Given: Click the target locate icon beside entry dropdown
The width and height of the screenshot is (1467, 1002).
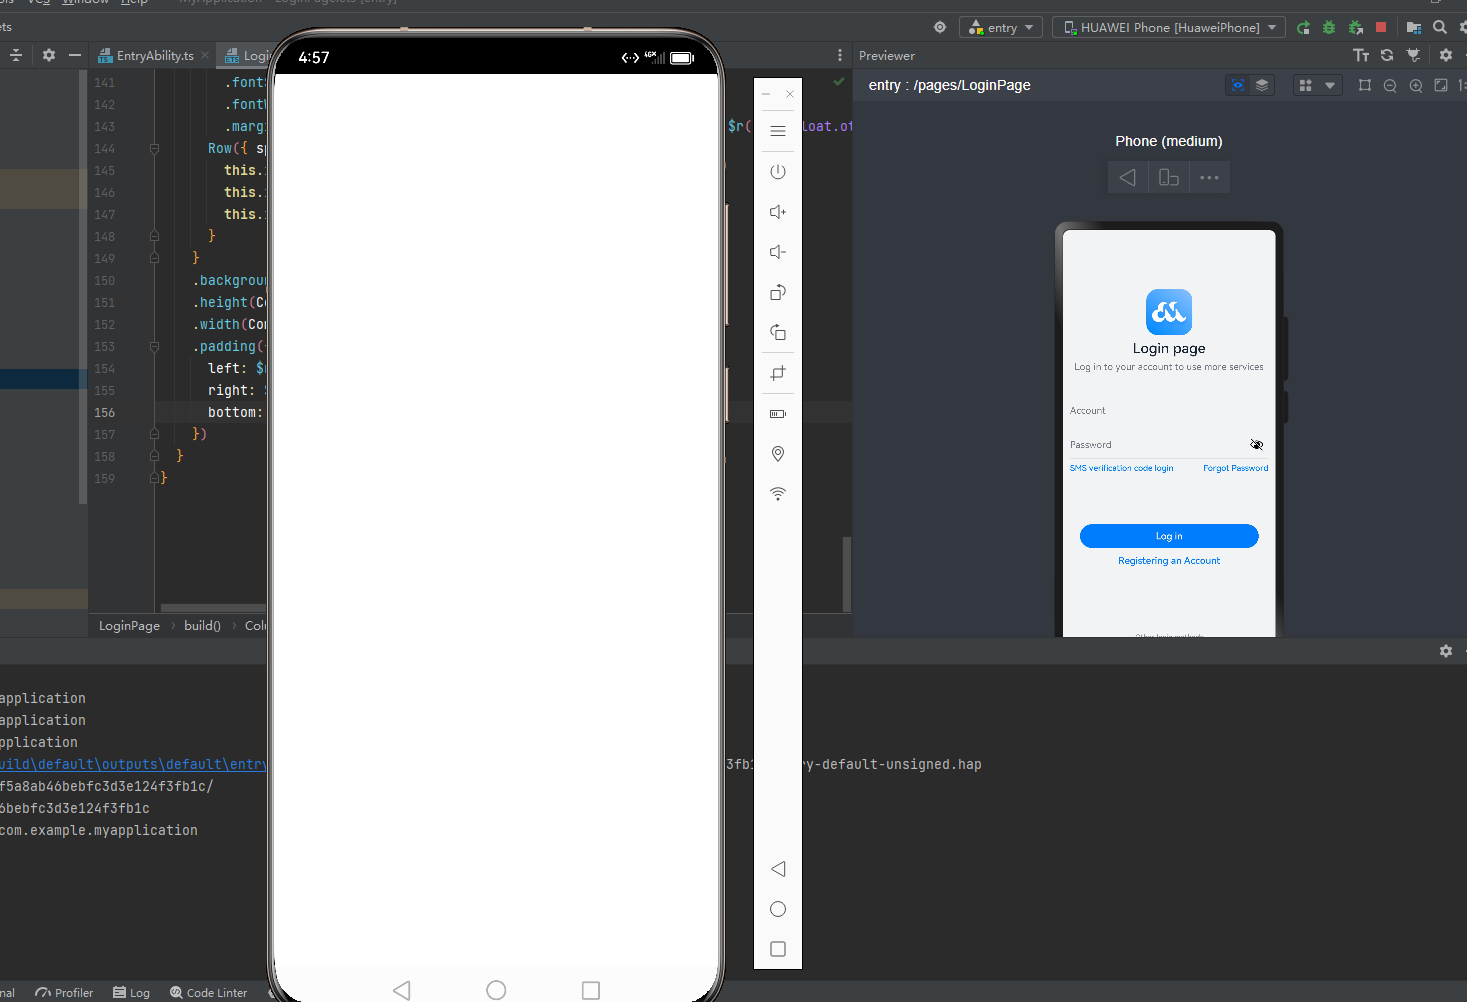Looking at the screenshot, I should [x=940, y=28].
